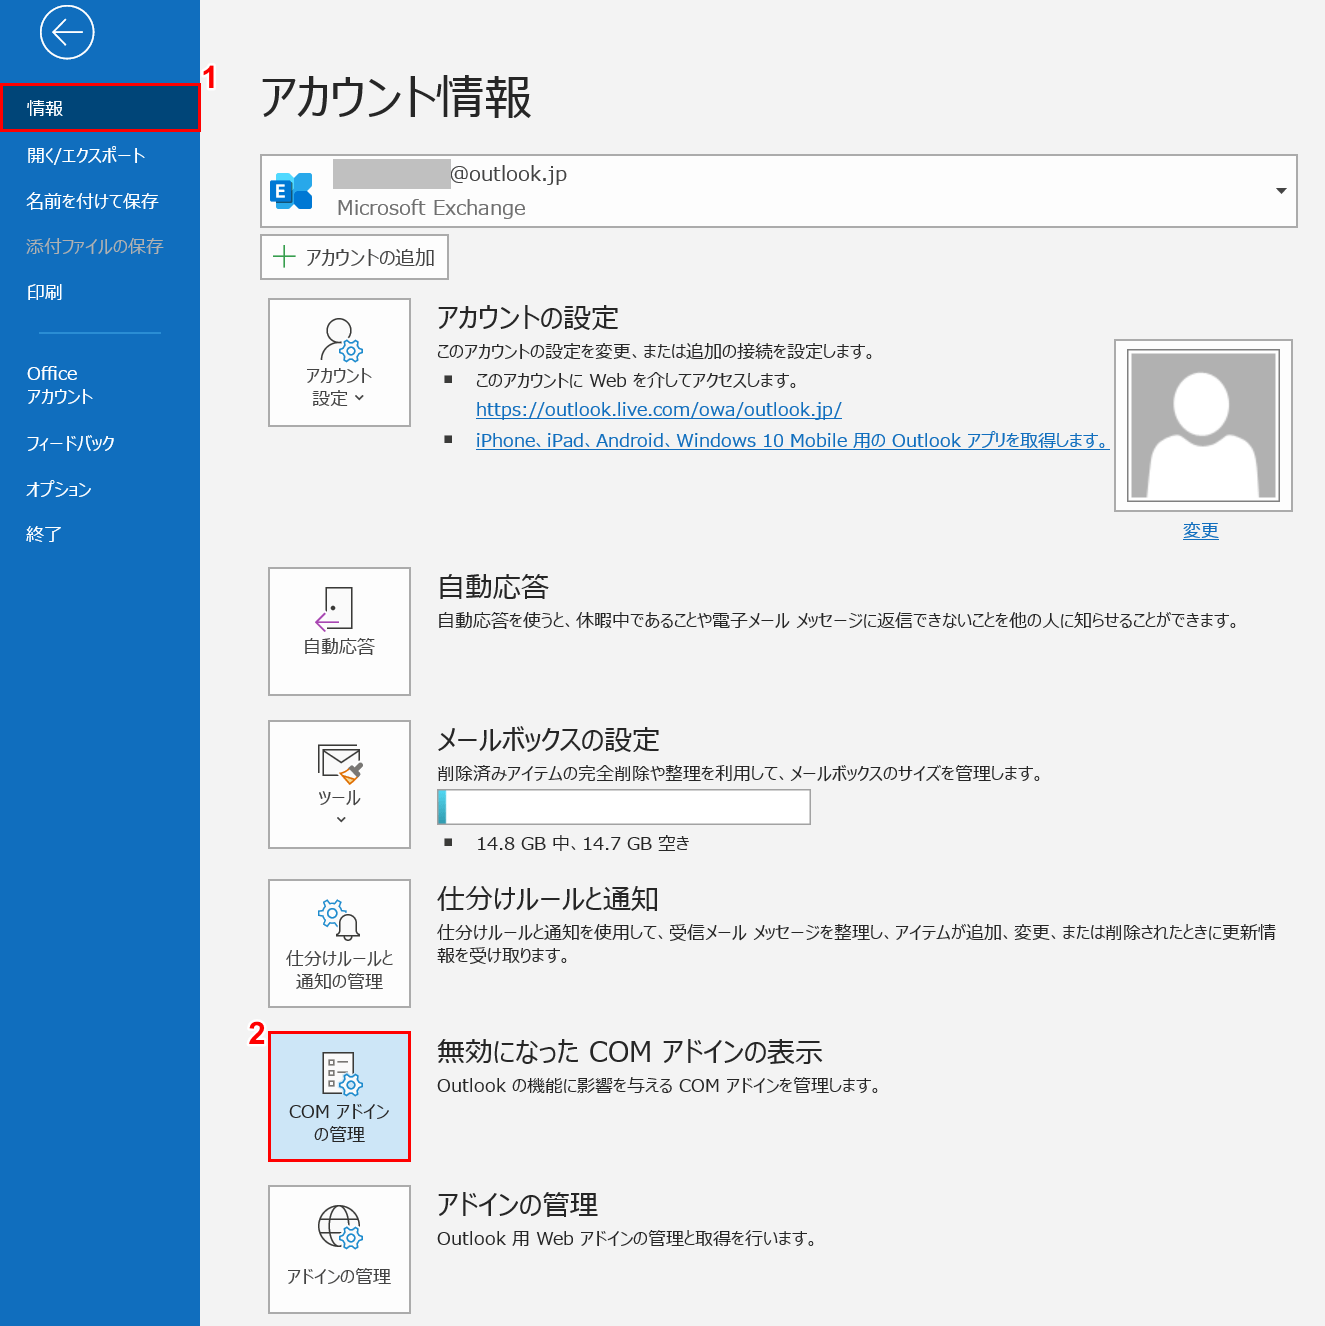Open COM アドインの管理 tile
The width and height of the screenshot is (1325, 1326).
[339, 1096]
